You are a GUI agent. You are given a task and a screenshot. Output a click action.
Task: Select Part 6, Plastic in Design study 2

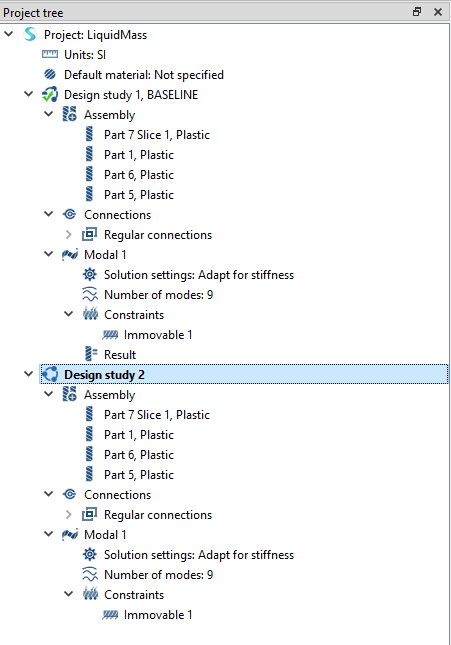pyautogui.click(x=139, y=455)
